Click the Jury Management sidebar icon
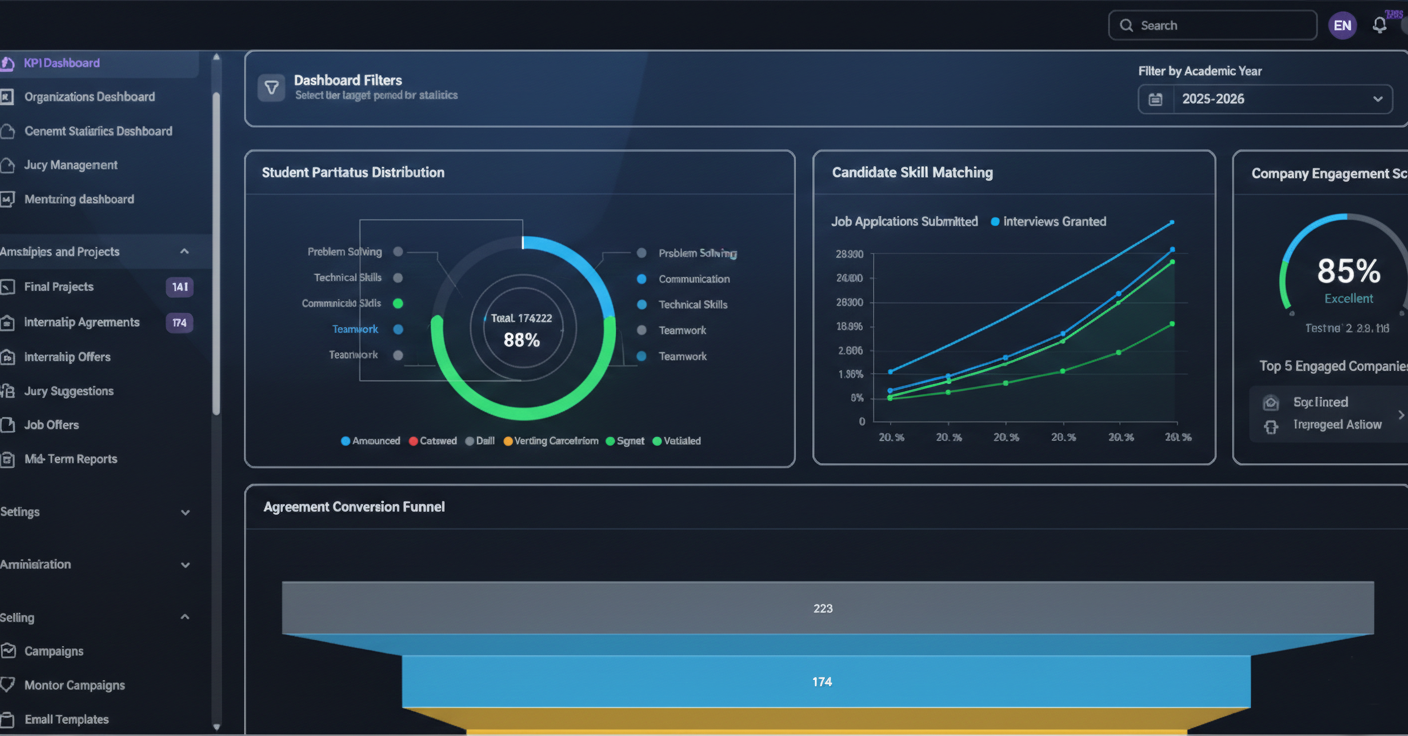The height and width of the screenshot is (736, 1408). point(7,164)
